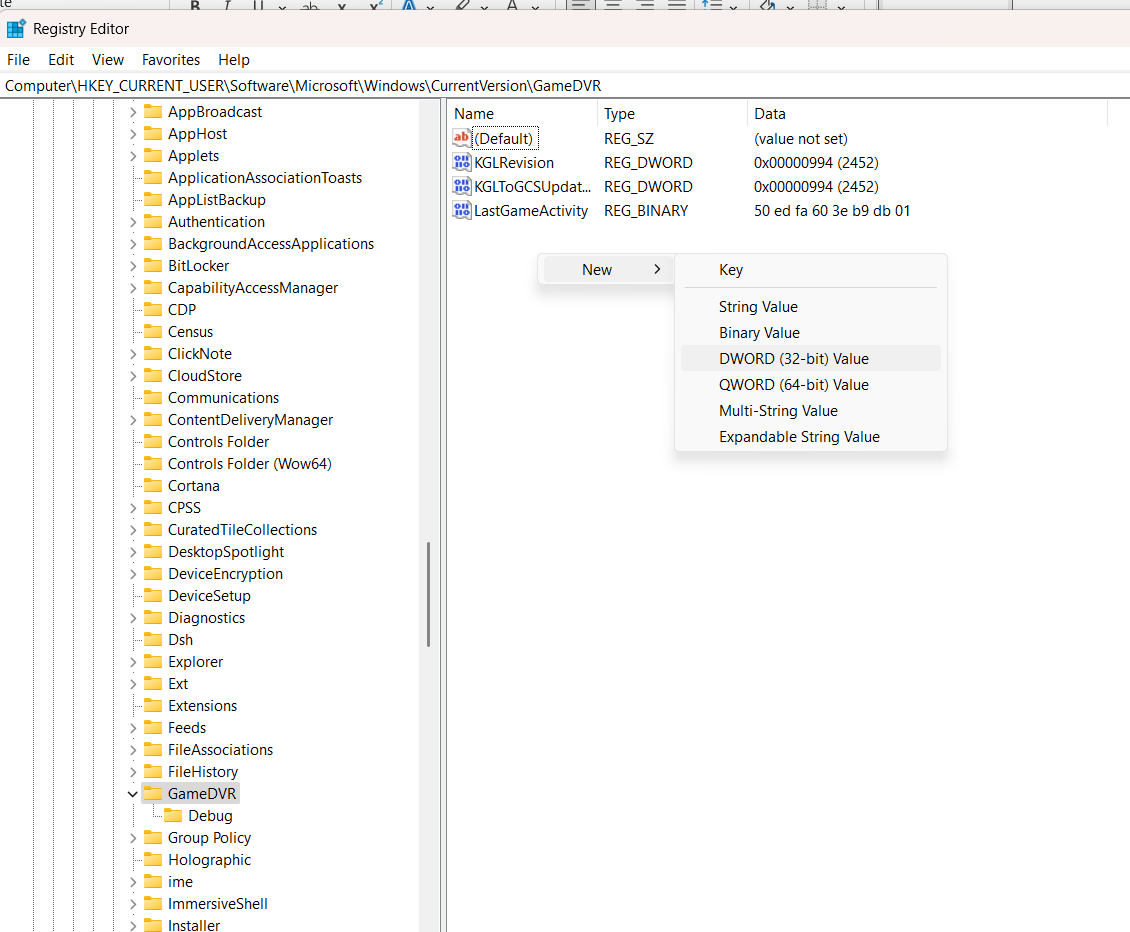Click the Group Policy folder icon
Image resolution: width=1130 pixels, height=932 pixels.
click(x=153, y=838)
